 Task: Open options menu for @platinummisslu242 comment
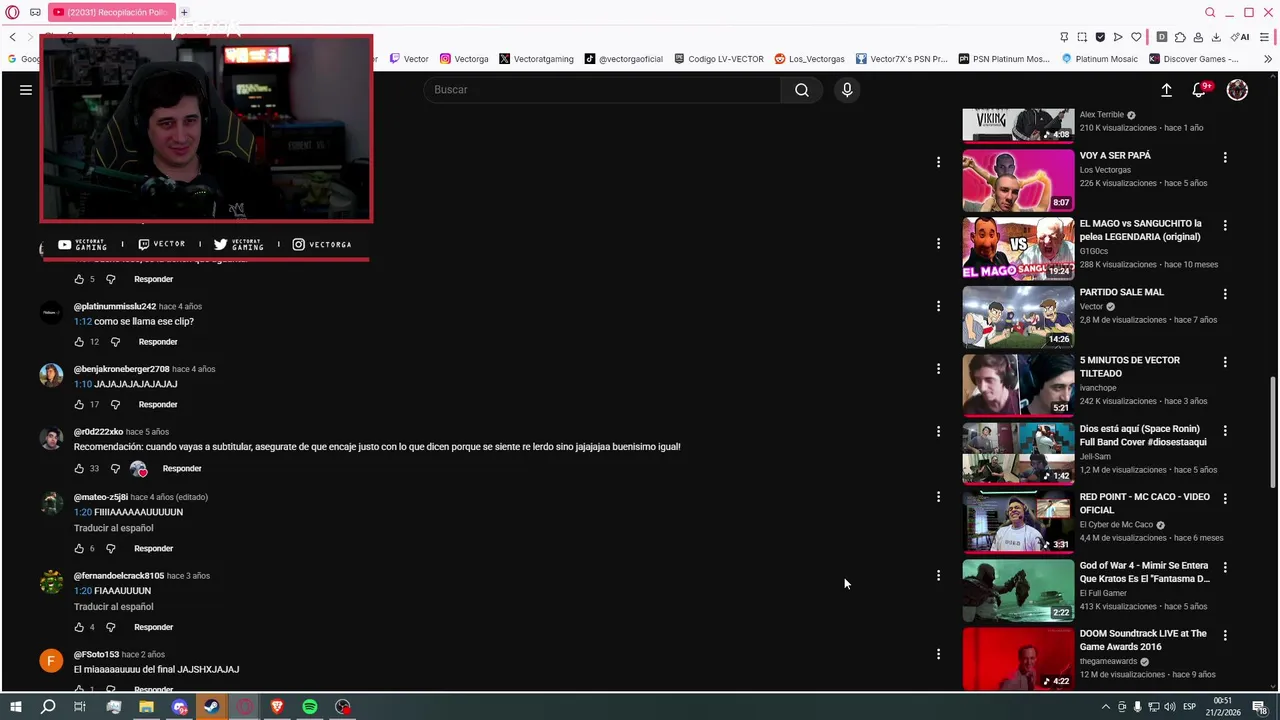tap(938, 306)
